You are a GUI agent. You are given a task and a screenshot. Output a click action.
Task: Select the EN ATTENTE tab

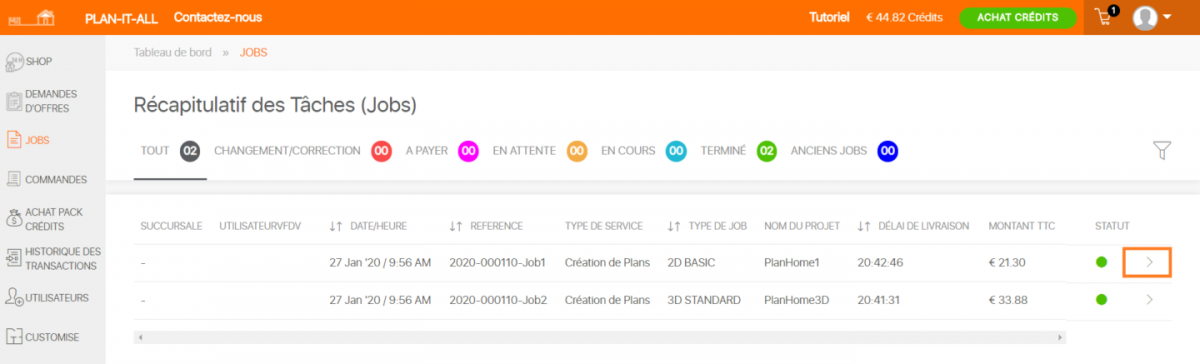539,151
